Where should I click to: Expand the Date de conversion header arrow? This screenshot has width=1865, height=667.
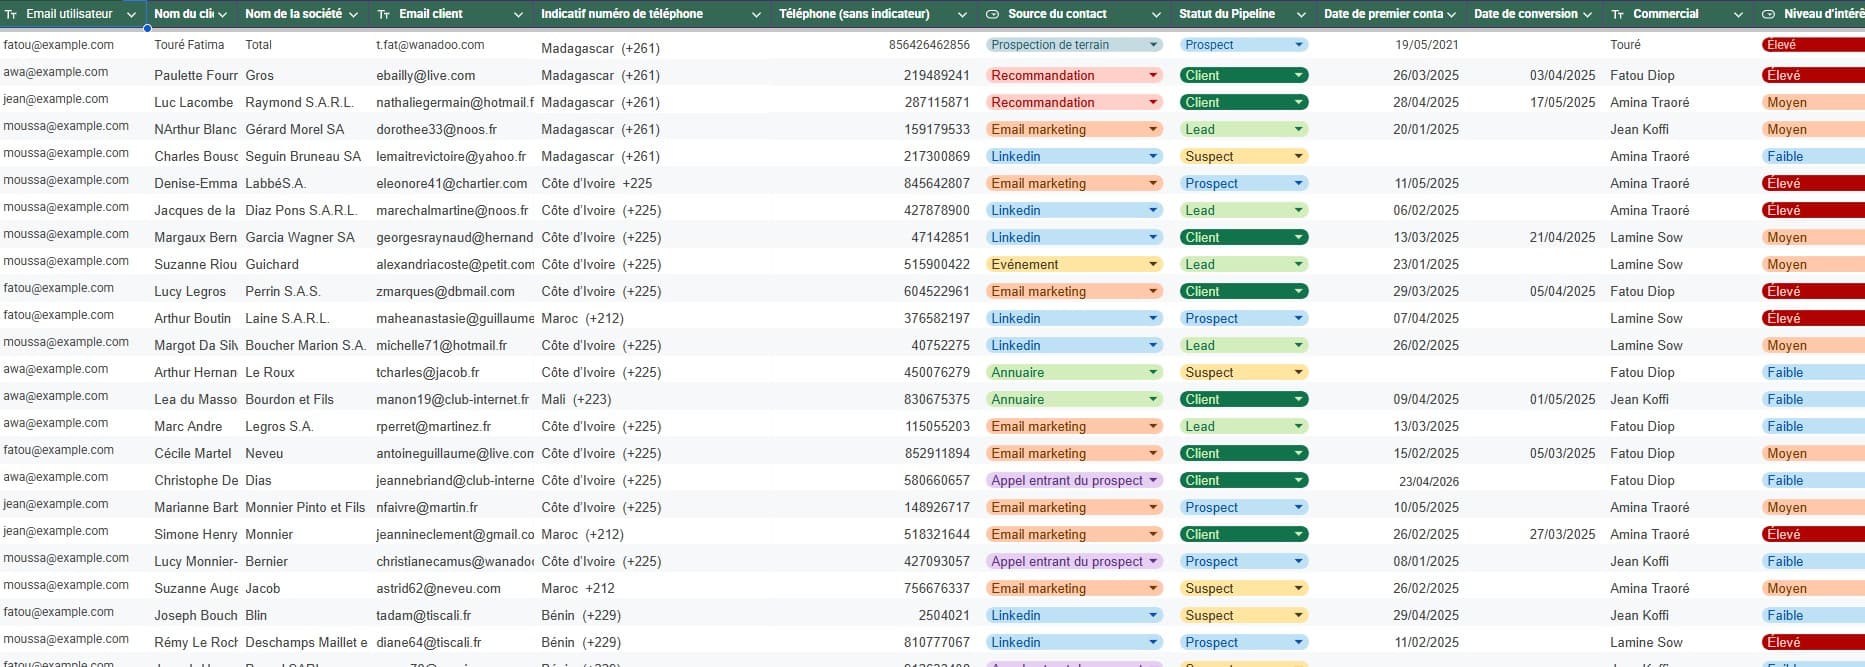point(1588,15)
